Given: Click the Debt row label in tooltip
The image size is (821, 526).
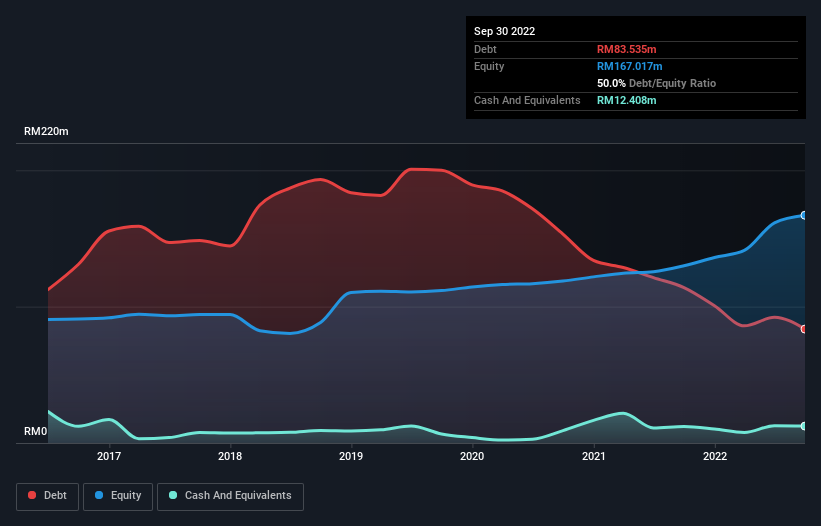Looking at the screenshot, I should (x=485, y=49).
